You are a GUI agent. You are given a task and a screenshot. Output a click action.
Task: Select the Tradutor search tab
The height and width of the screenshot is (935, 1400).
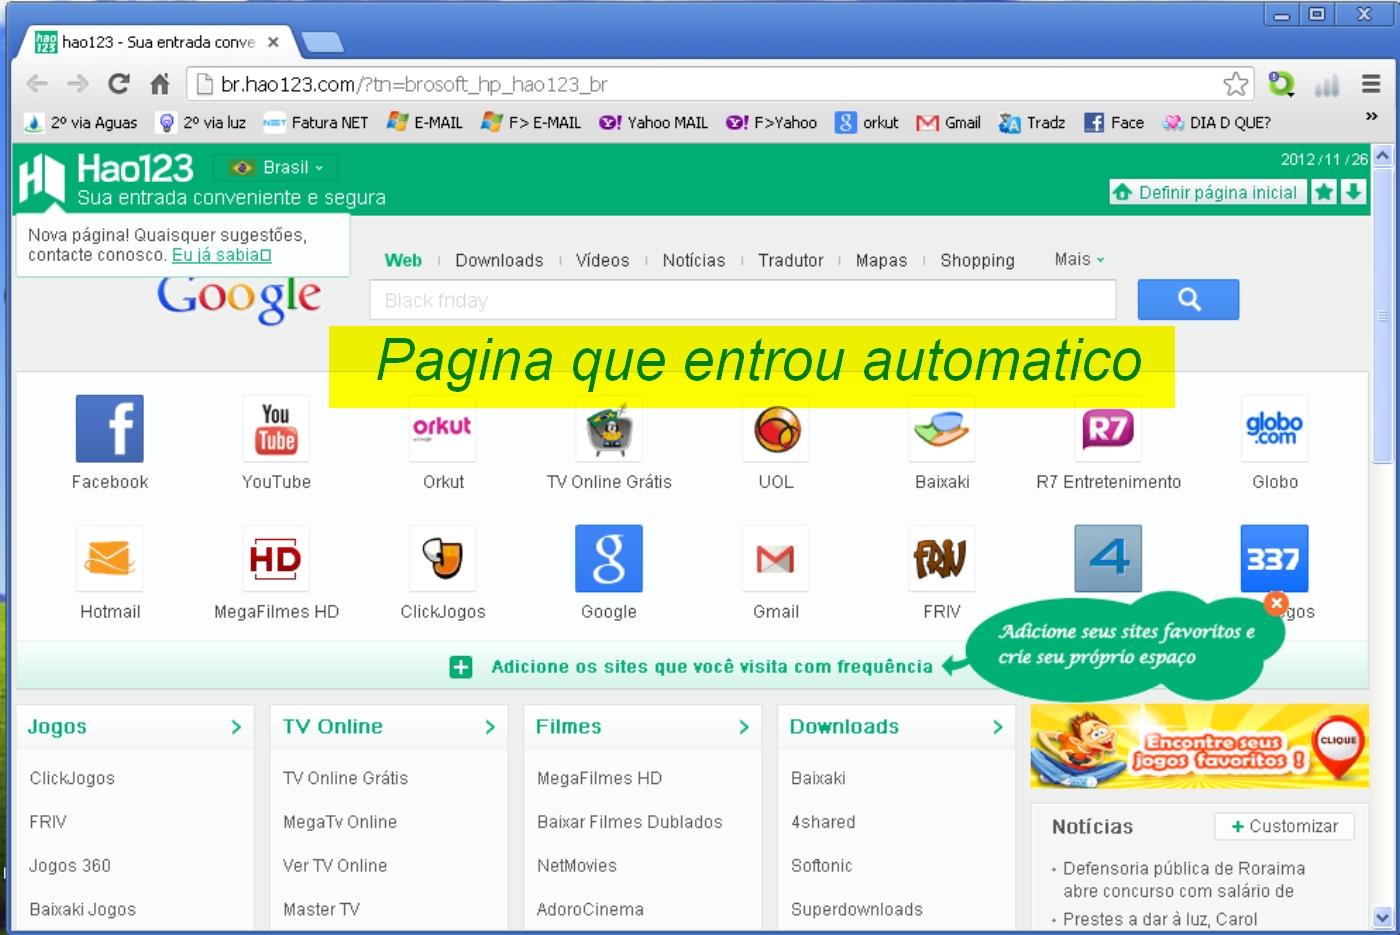tap(790, 260)
